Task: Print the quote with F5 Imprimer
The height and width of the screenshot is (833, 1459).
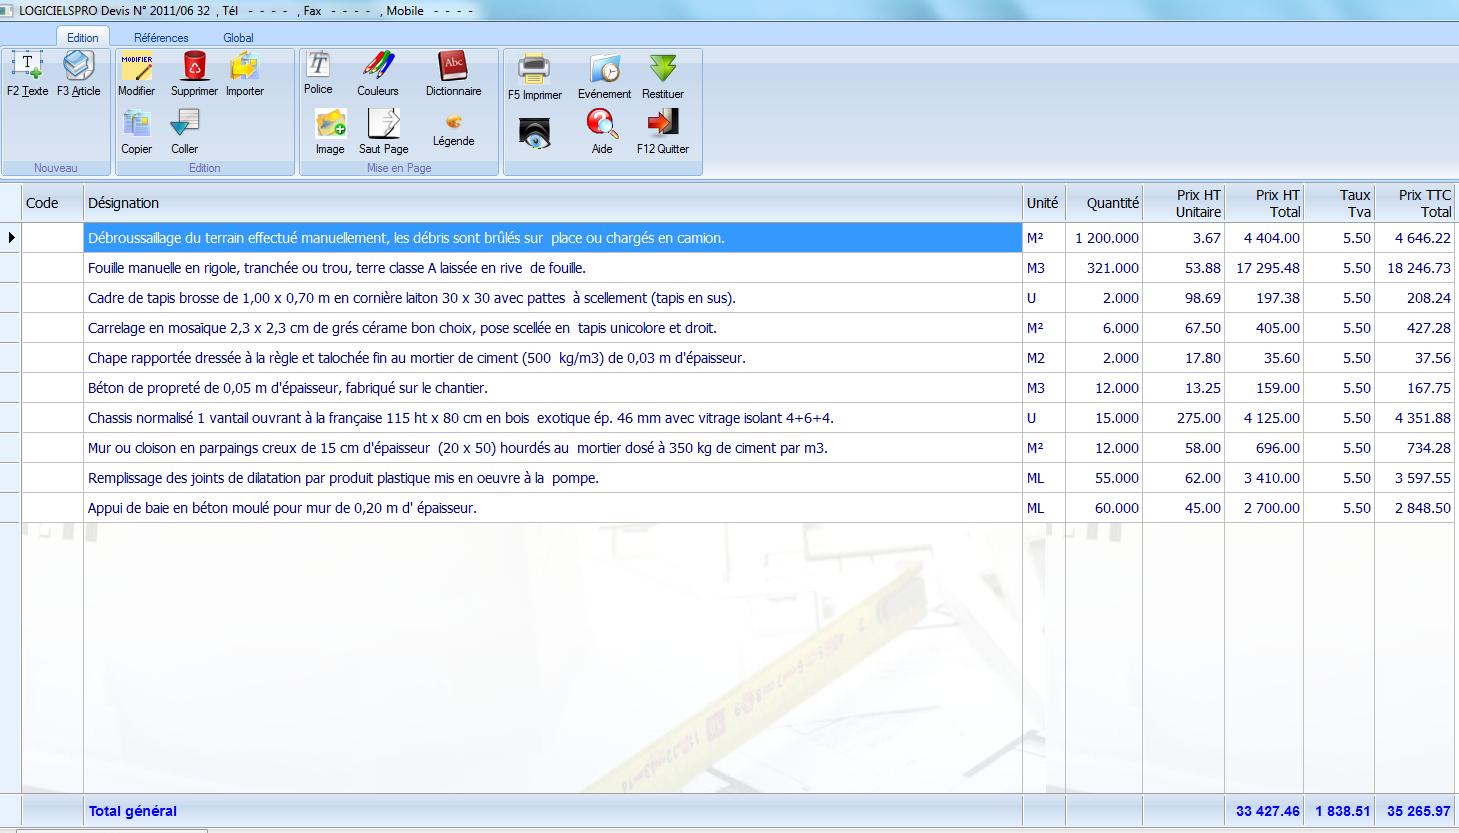Action: 534,70
